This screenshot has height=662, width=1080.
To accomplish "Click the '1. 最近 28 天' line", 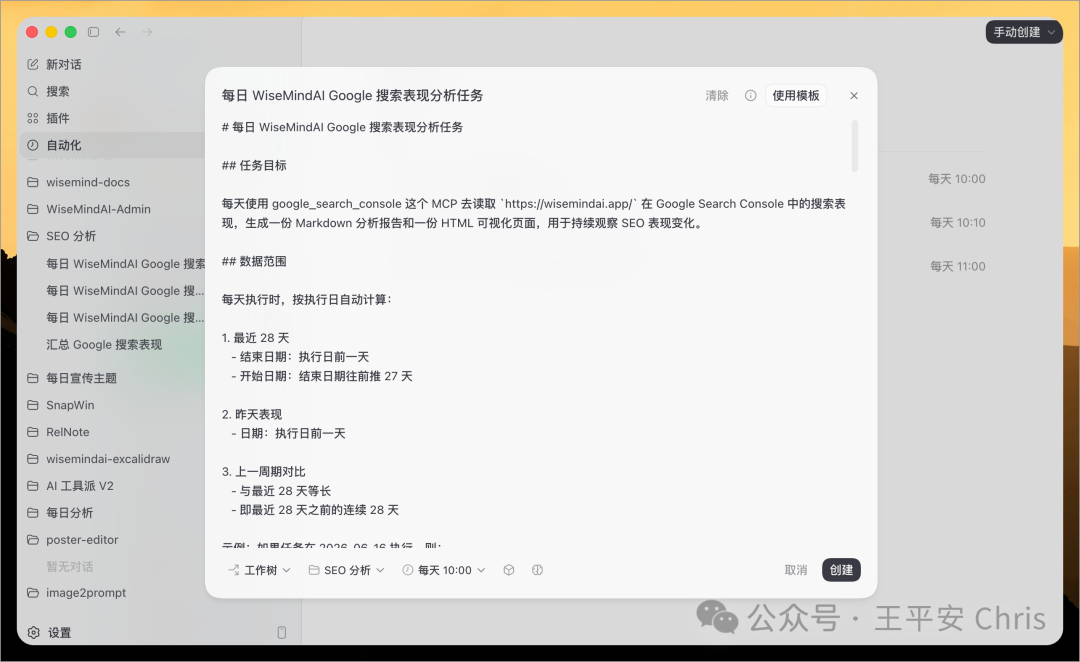I will tap(256, 338).
